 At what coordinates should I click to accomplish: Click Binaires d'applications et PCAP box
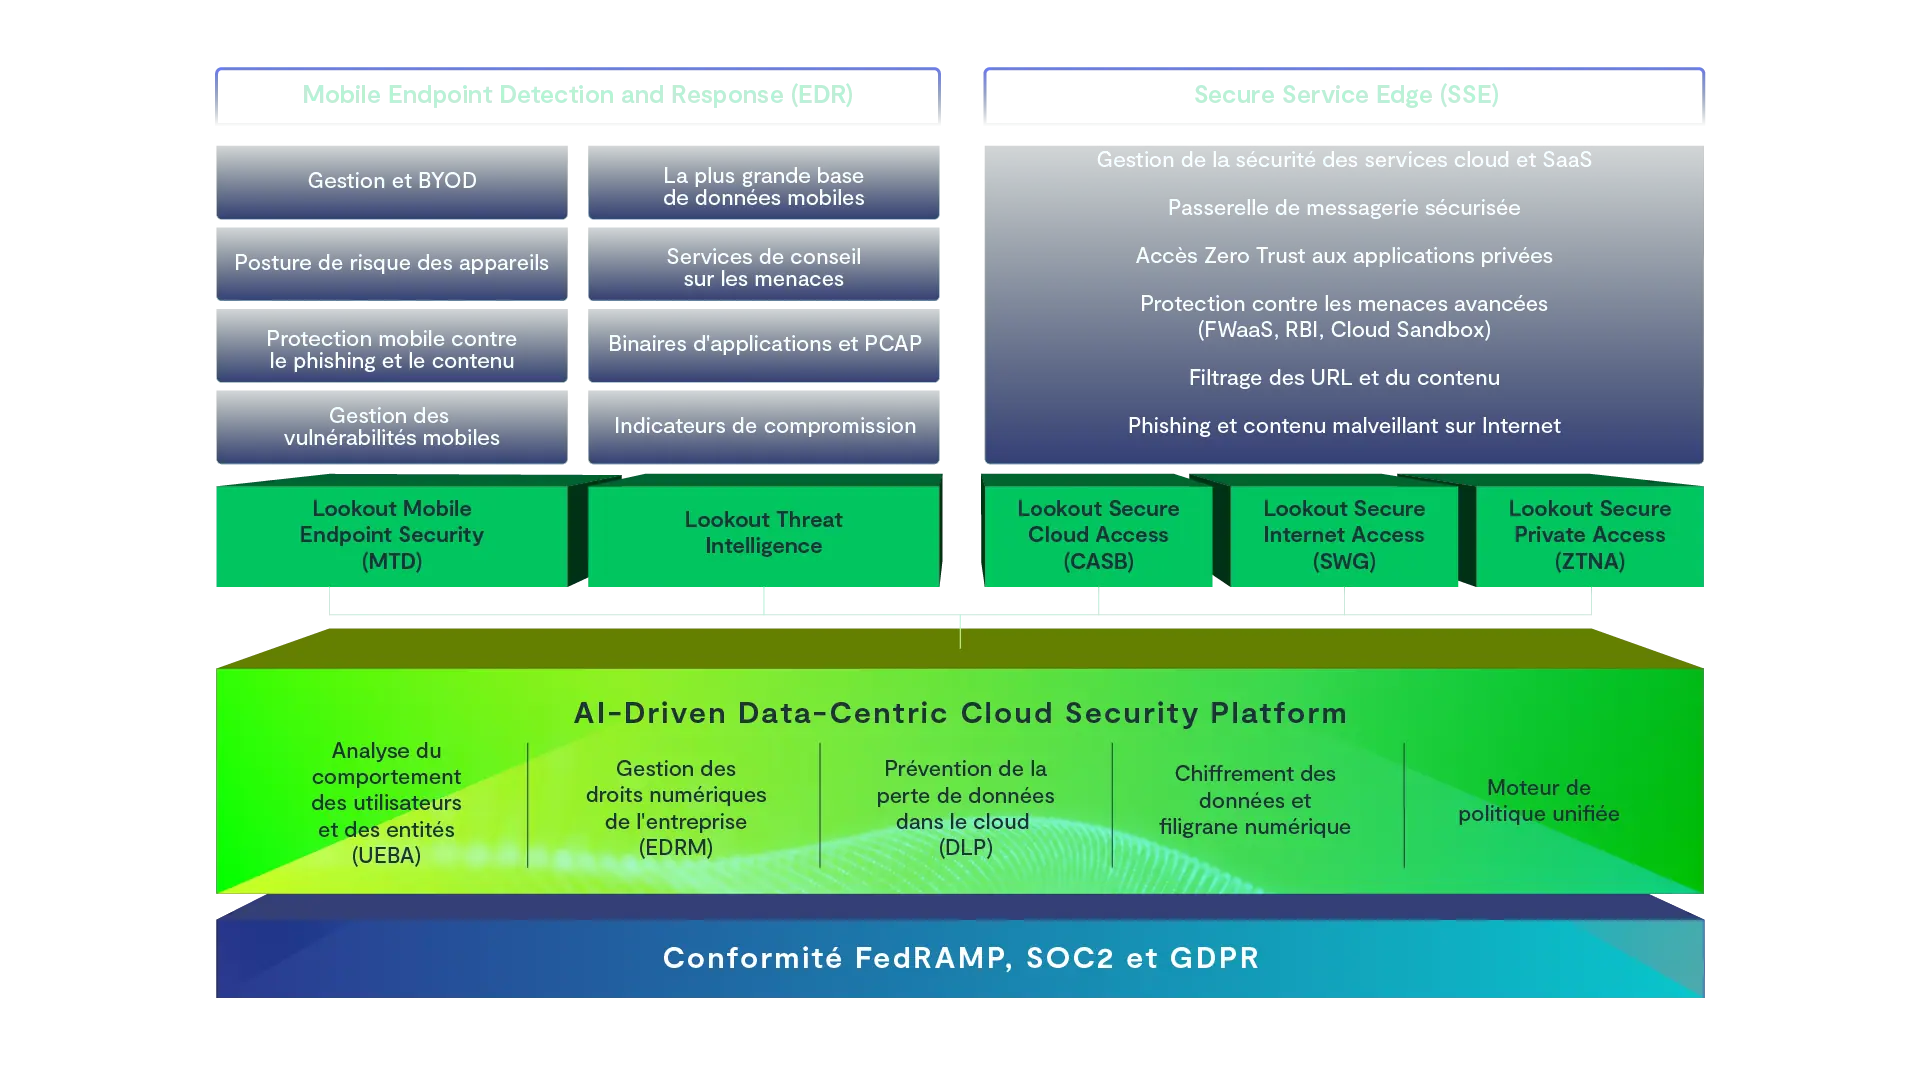764,345
